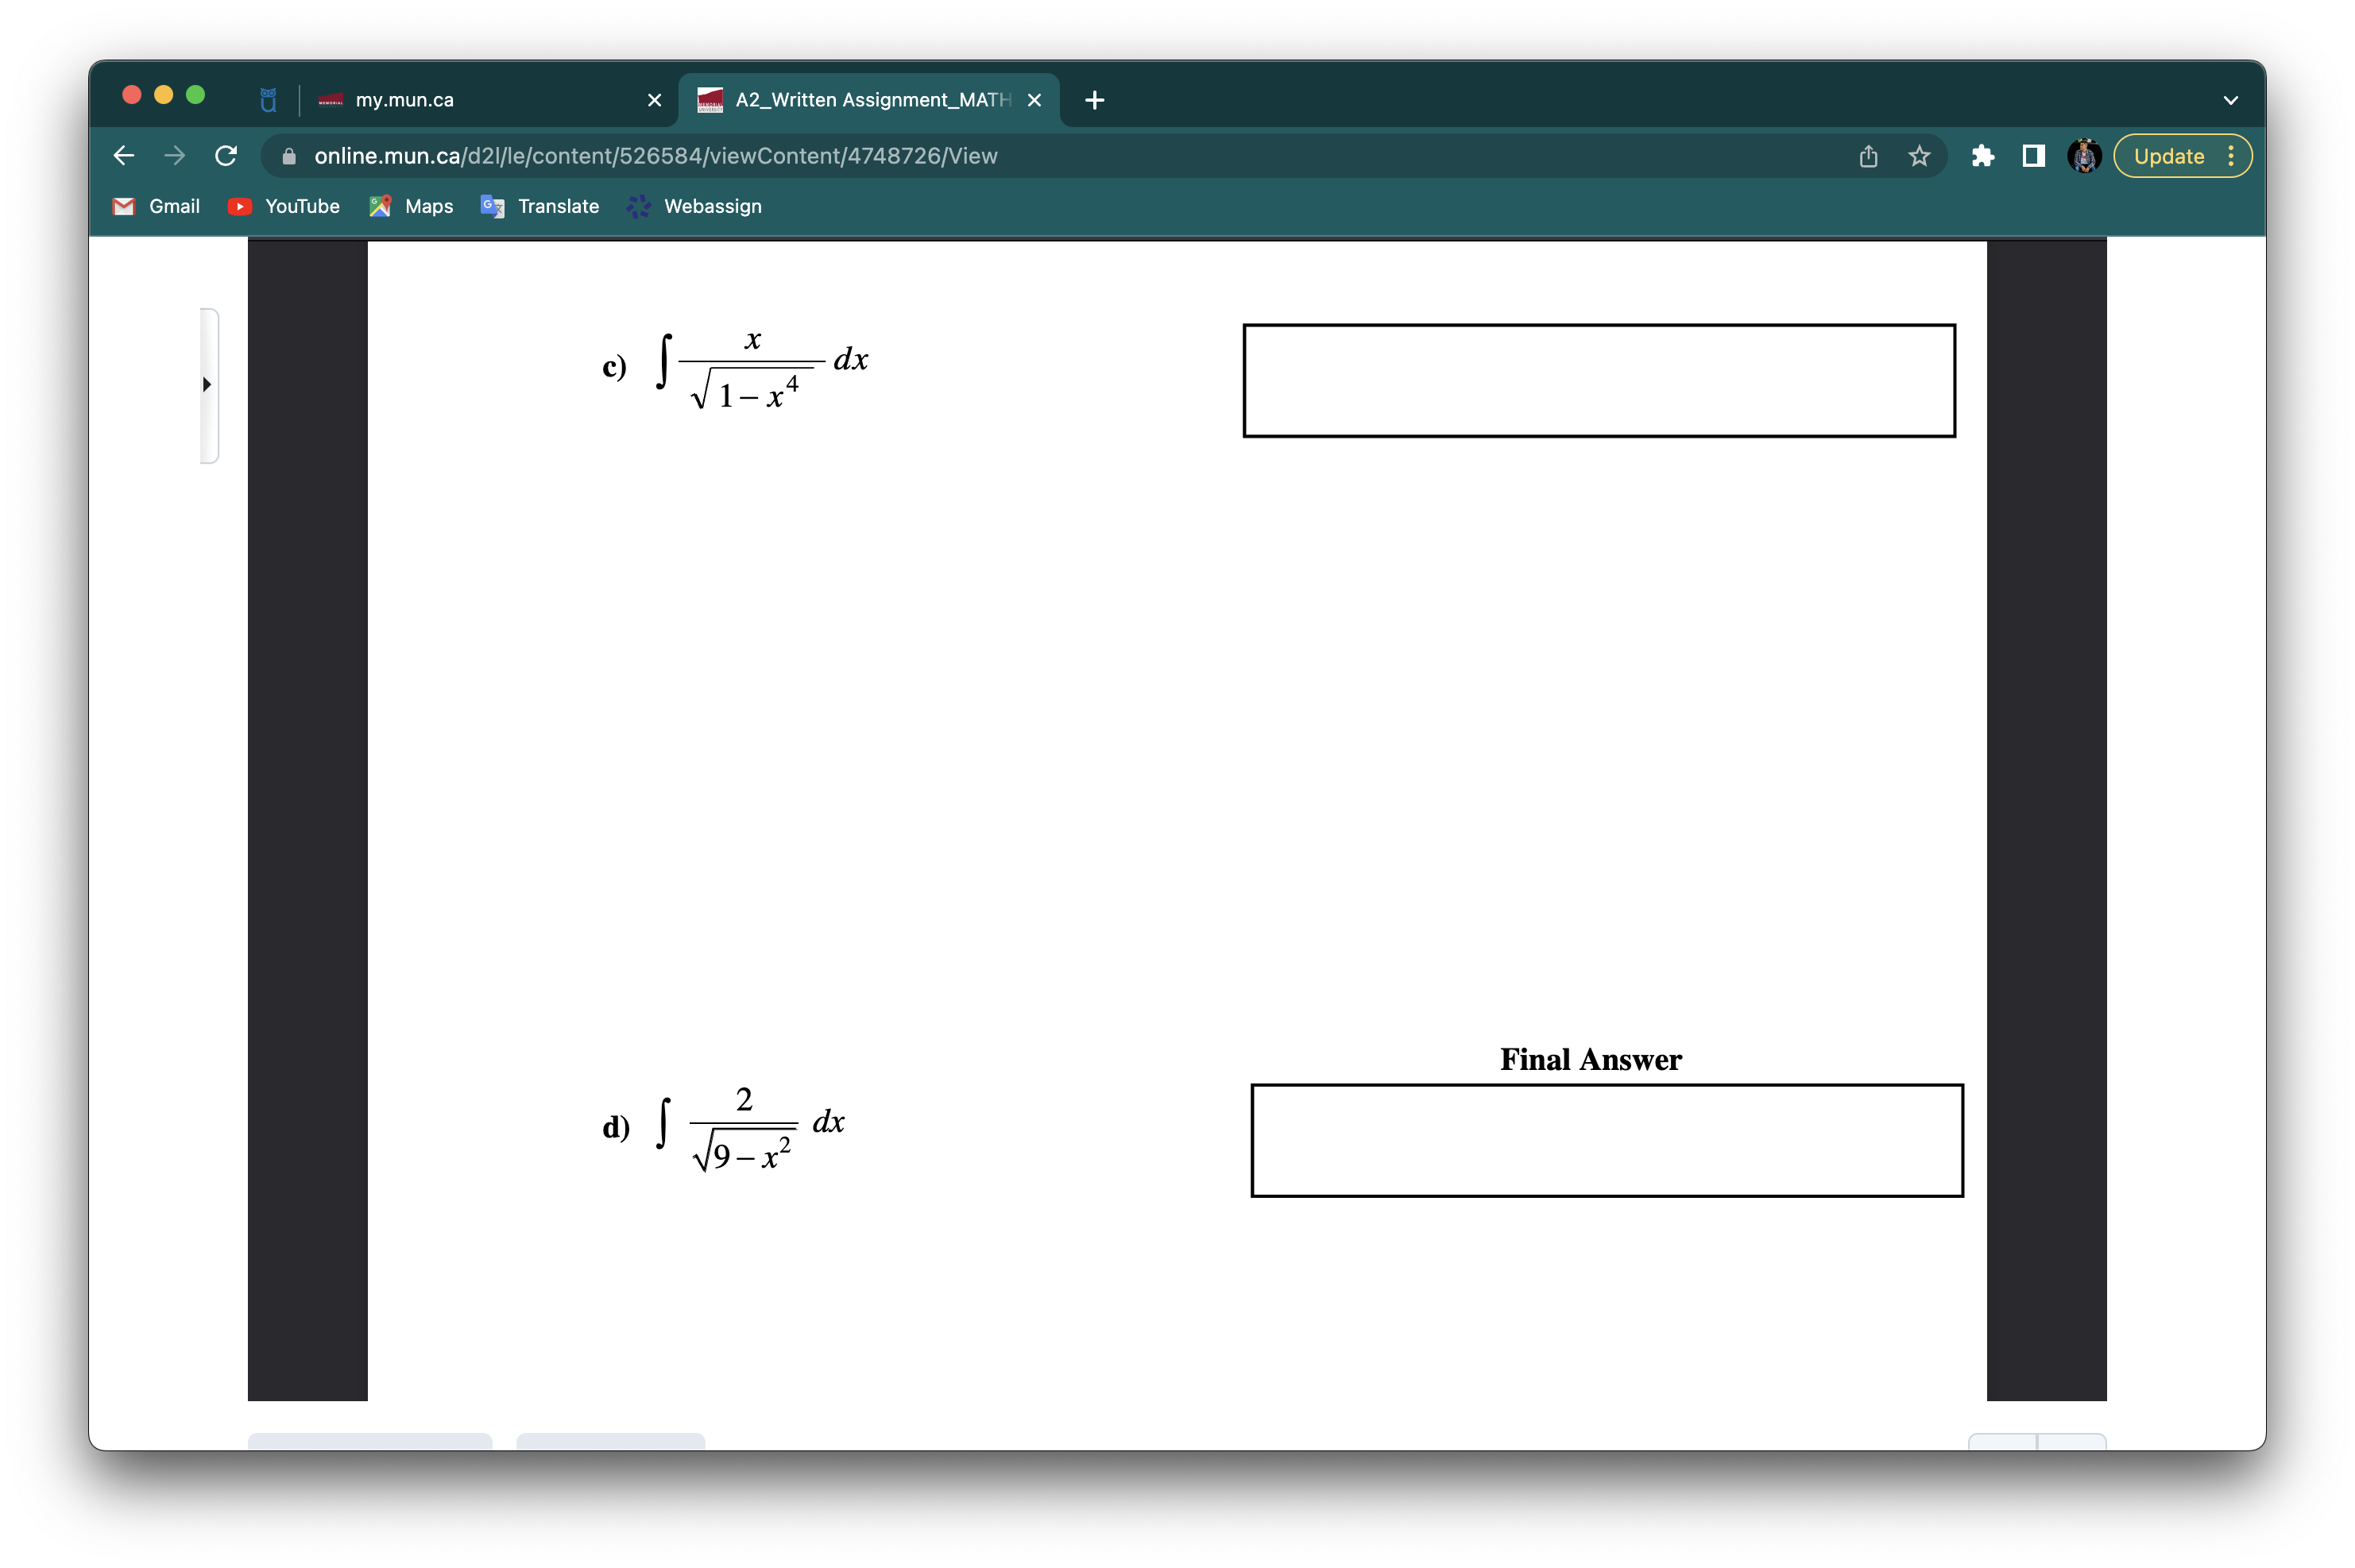2355x1568 pixels.
Task: Click the browser profile avatar
Action: point(2084,156)
